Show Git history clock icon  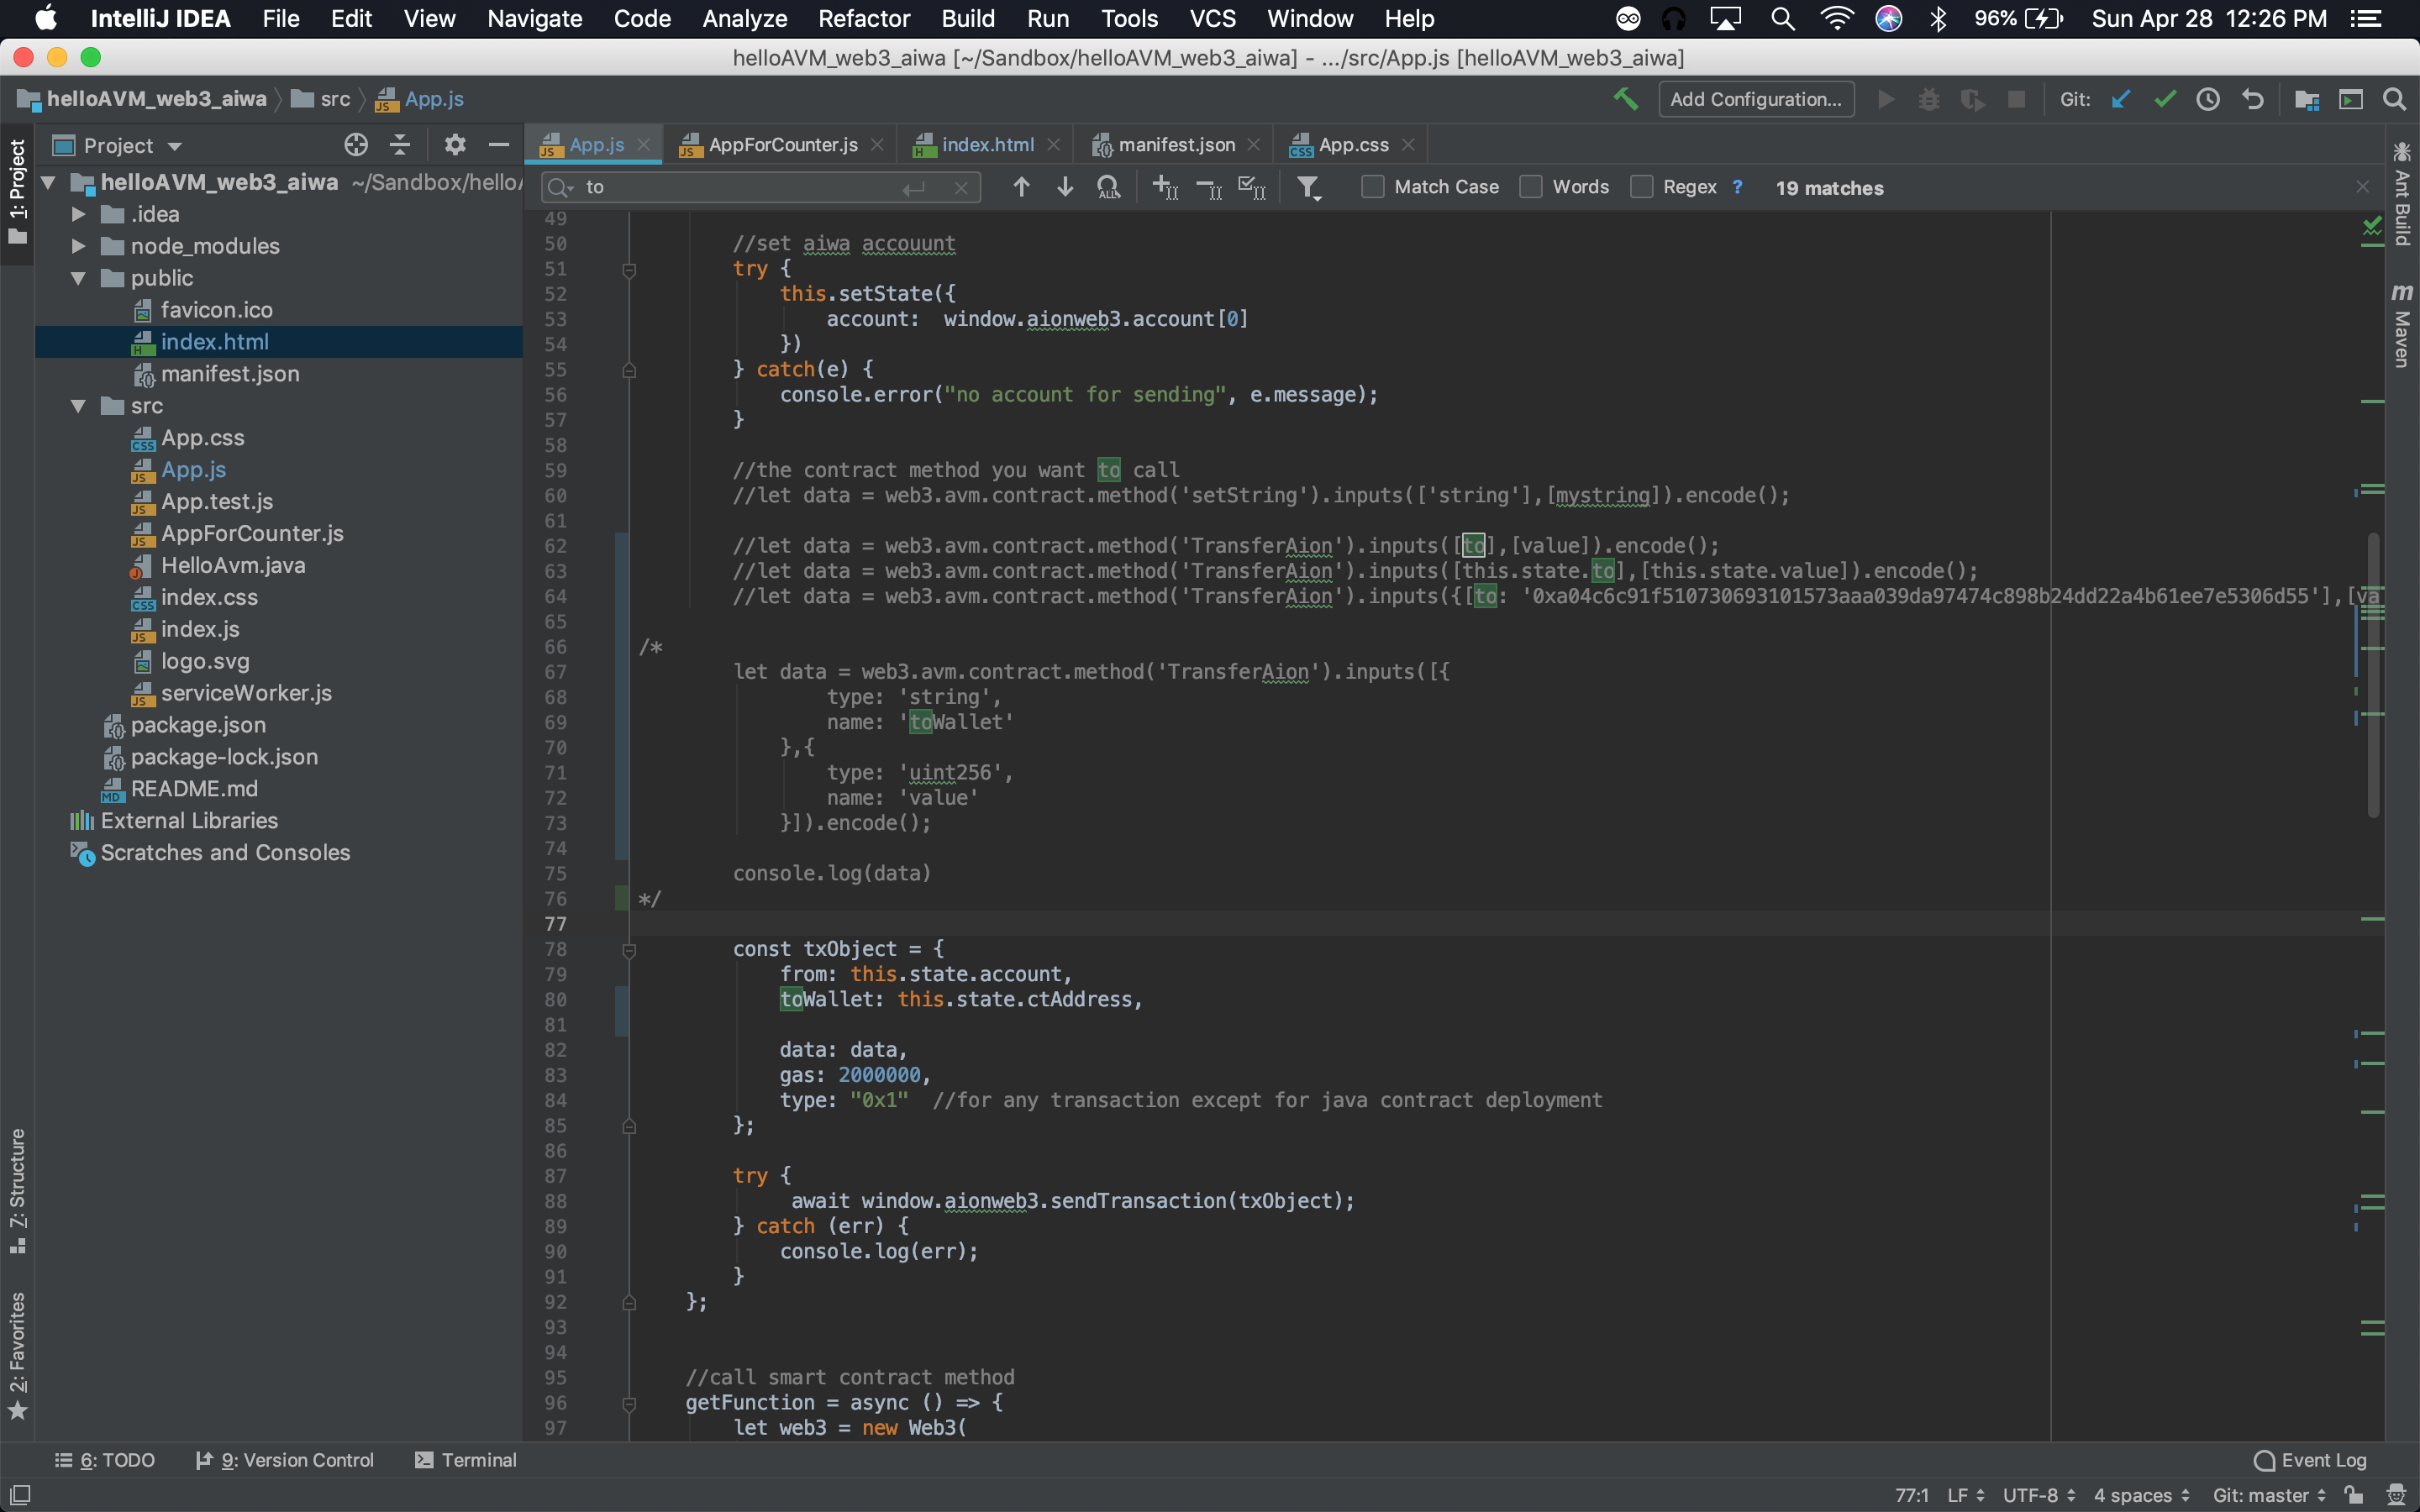[x=2208, y=99]
